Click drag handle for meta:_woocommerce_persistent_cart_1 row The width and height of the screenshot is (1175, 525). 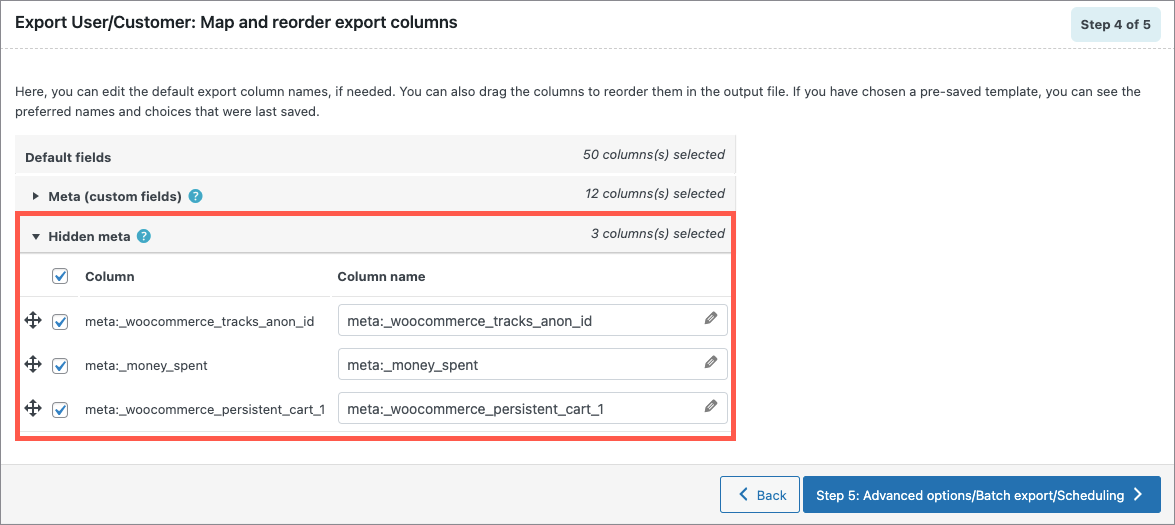tap(32, 408)
